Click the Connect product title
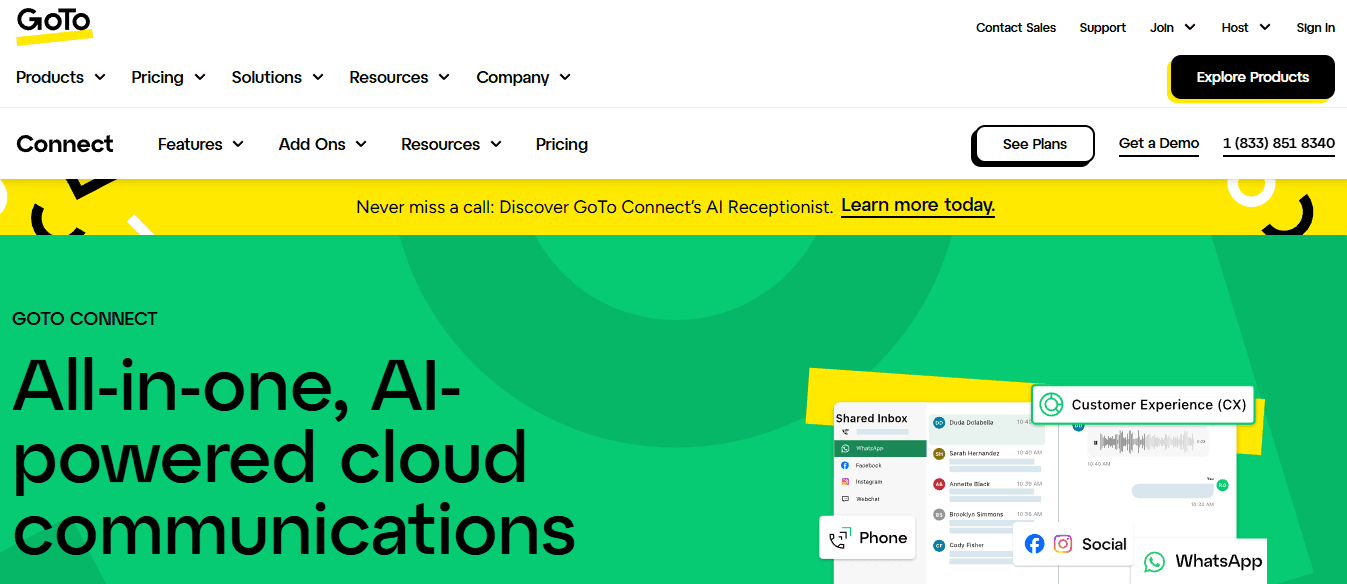This screenshot has width=1347, height=584. (65, 144)
